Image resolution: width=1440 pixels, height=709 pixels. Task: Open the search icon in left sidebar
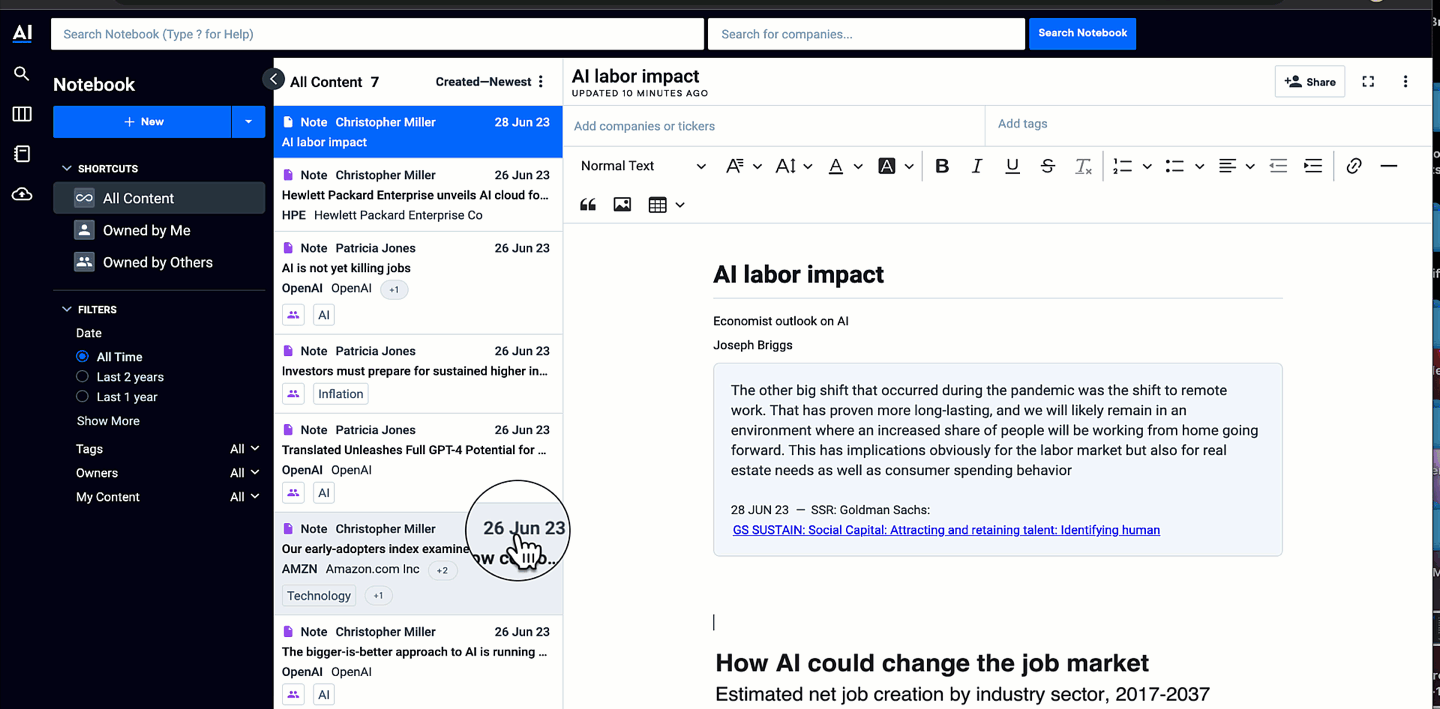(x=22, y=74)
